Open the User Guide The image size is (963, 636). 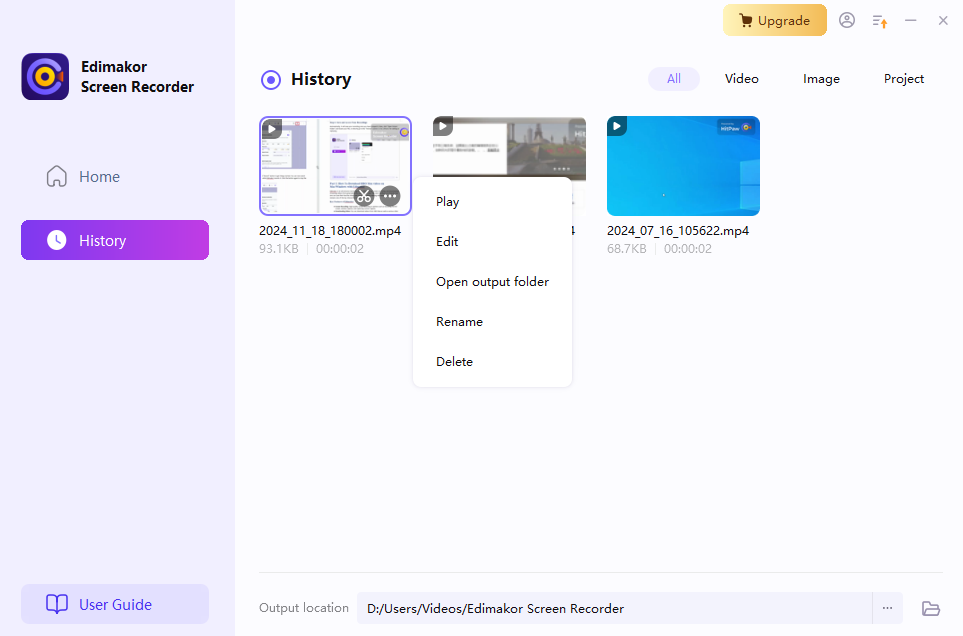(115, 604)
